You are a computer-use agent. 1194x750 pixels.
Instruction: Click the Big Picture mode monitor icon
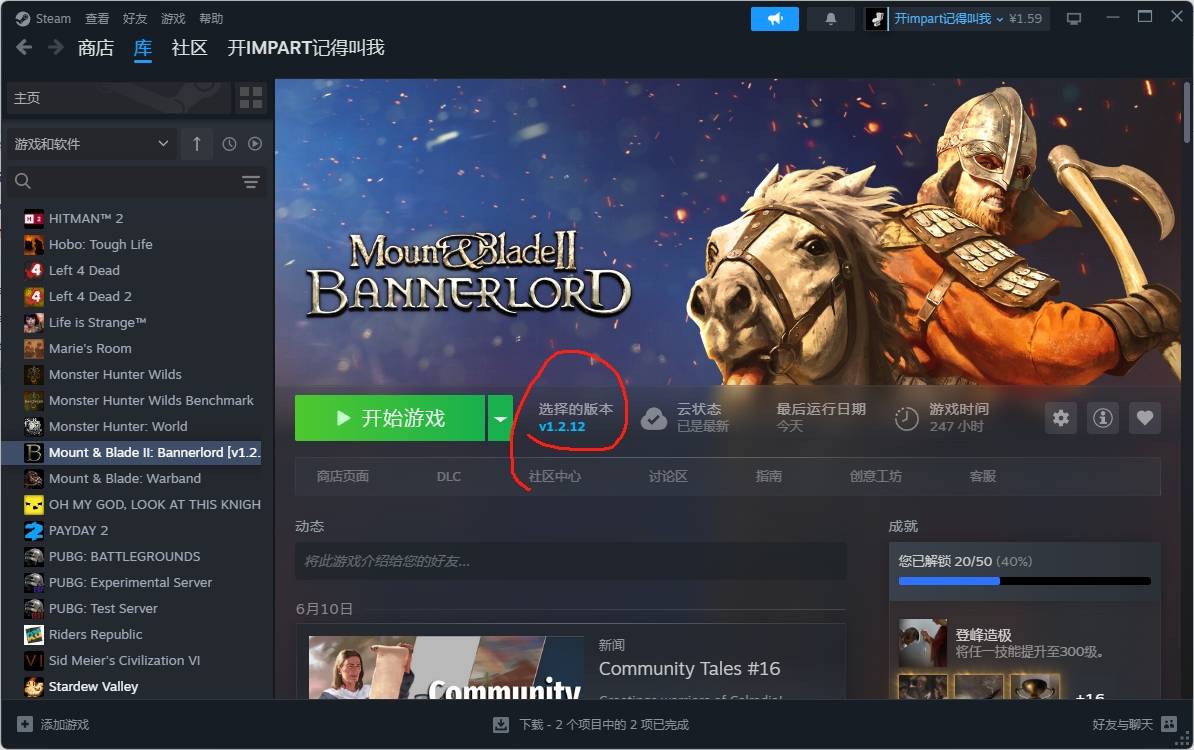[x=1074, y=19]
